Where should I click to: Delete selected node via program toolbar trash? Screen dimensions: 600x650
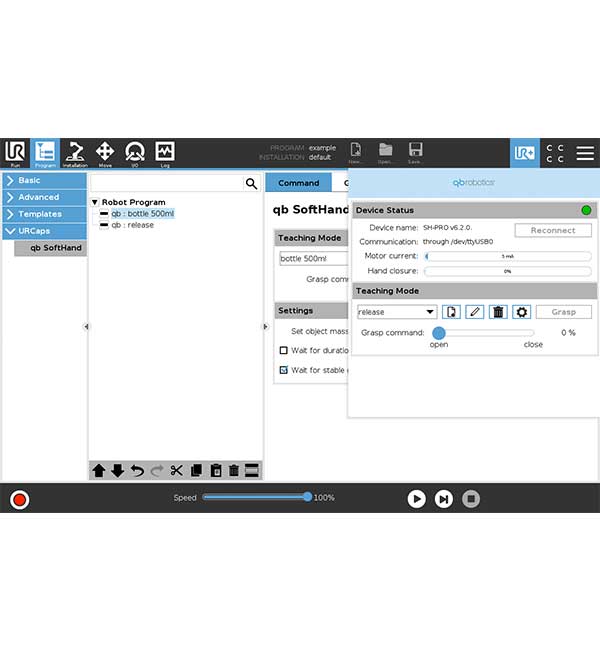click(234, 471)
